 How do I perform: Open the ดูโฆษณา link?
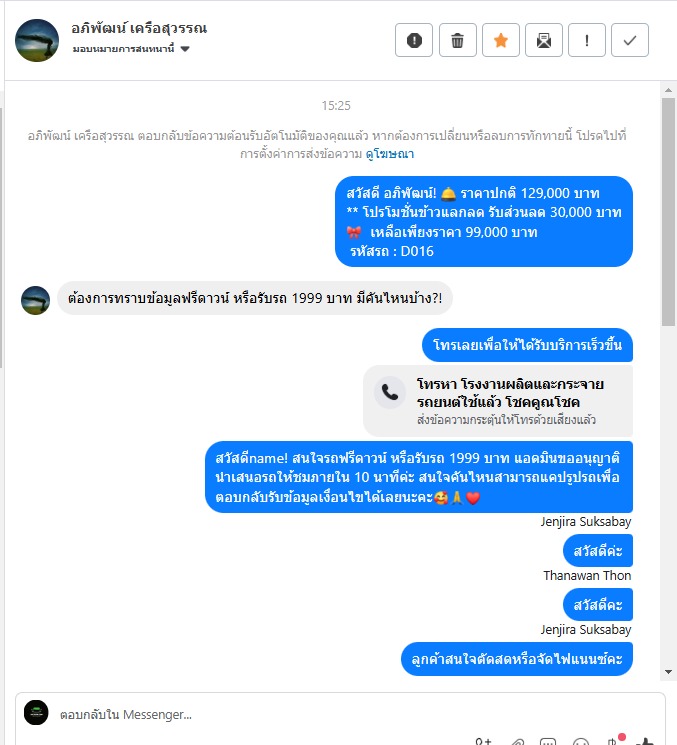[390, 154]
